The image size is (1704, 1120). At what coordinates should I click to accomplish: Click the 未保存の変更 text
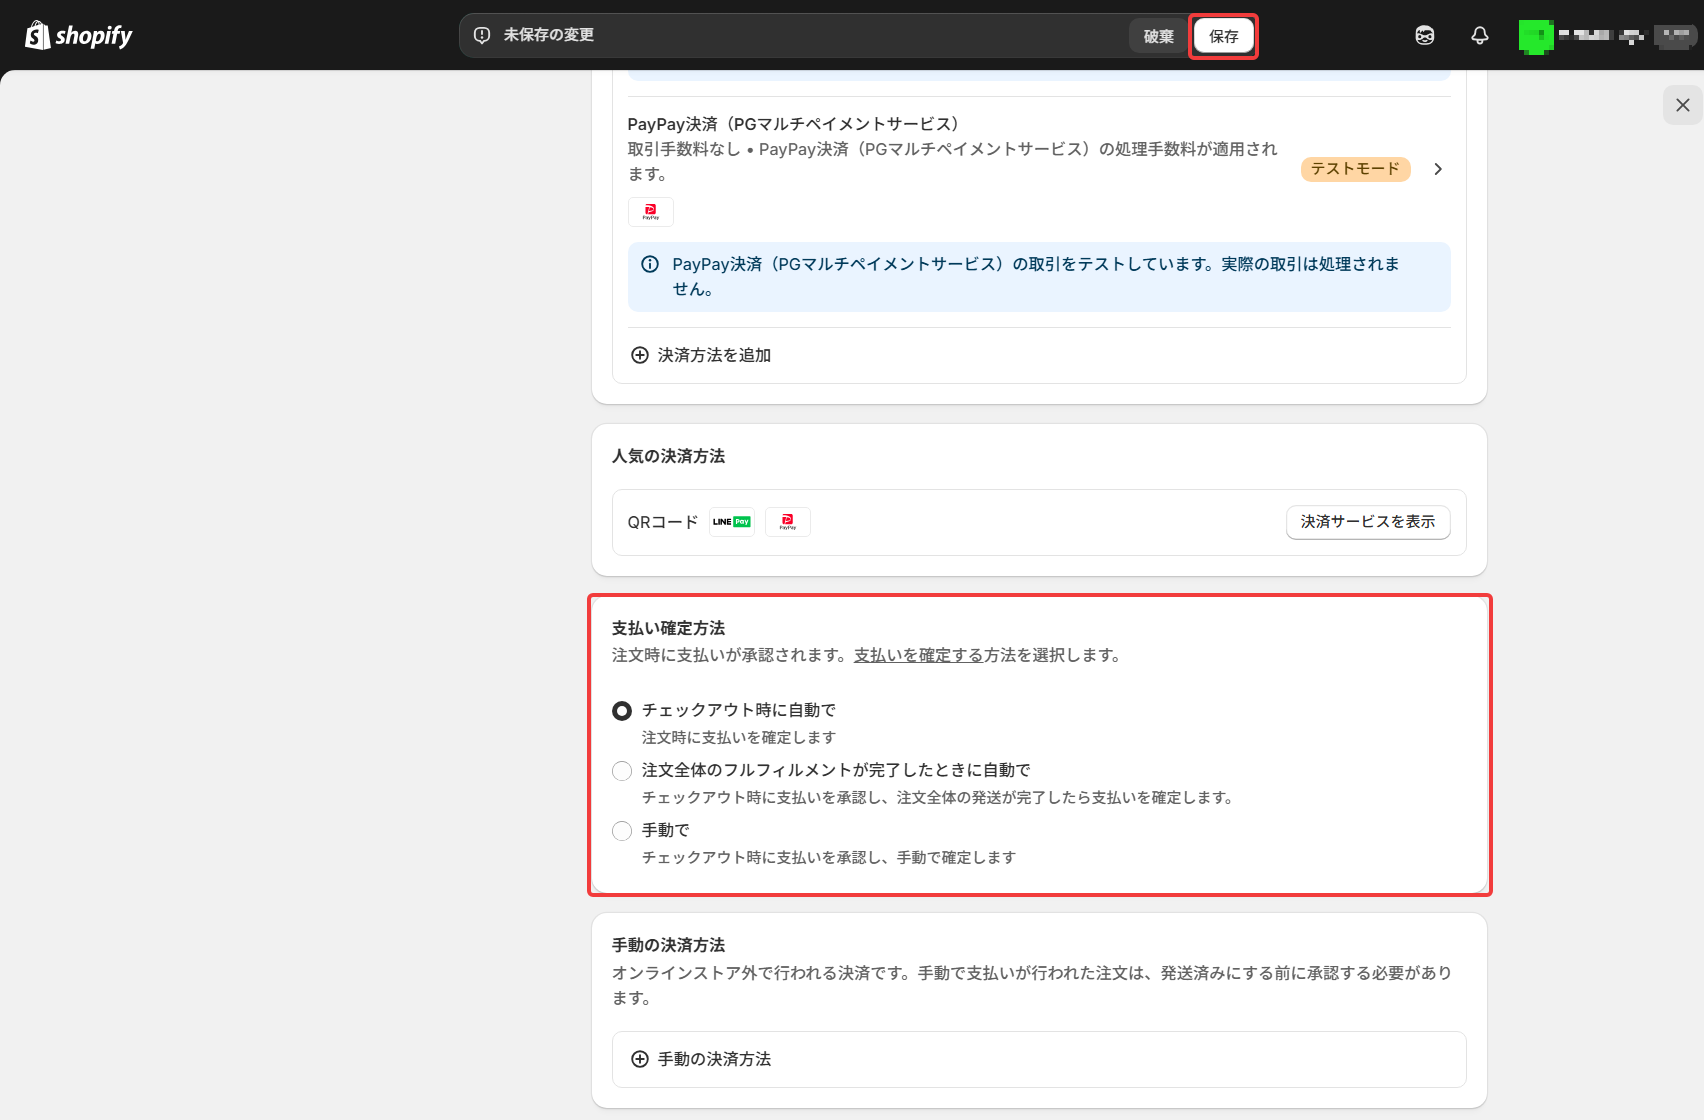pyautogui.click(x=549, y=35)
